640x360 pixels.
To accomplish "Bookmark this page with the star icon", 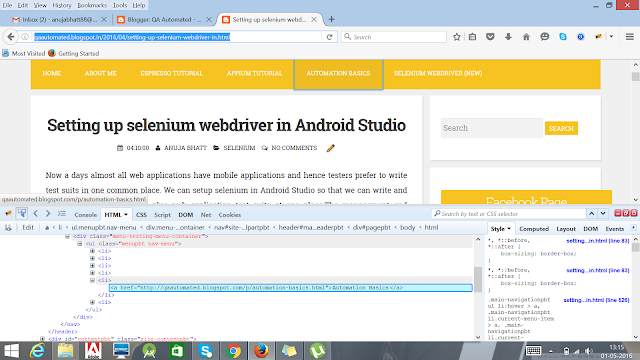I will (457, 37).
